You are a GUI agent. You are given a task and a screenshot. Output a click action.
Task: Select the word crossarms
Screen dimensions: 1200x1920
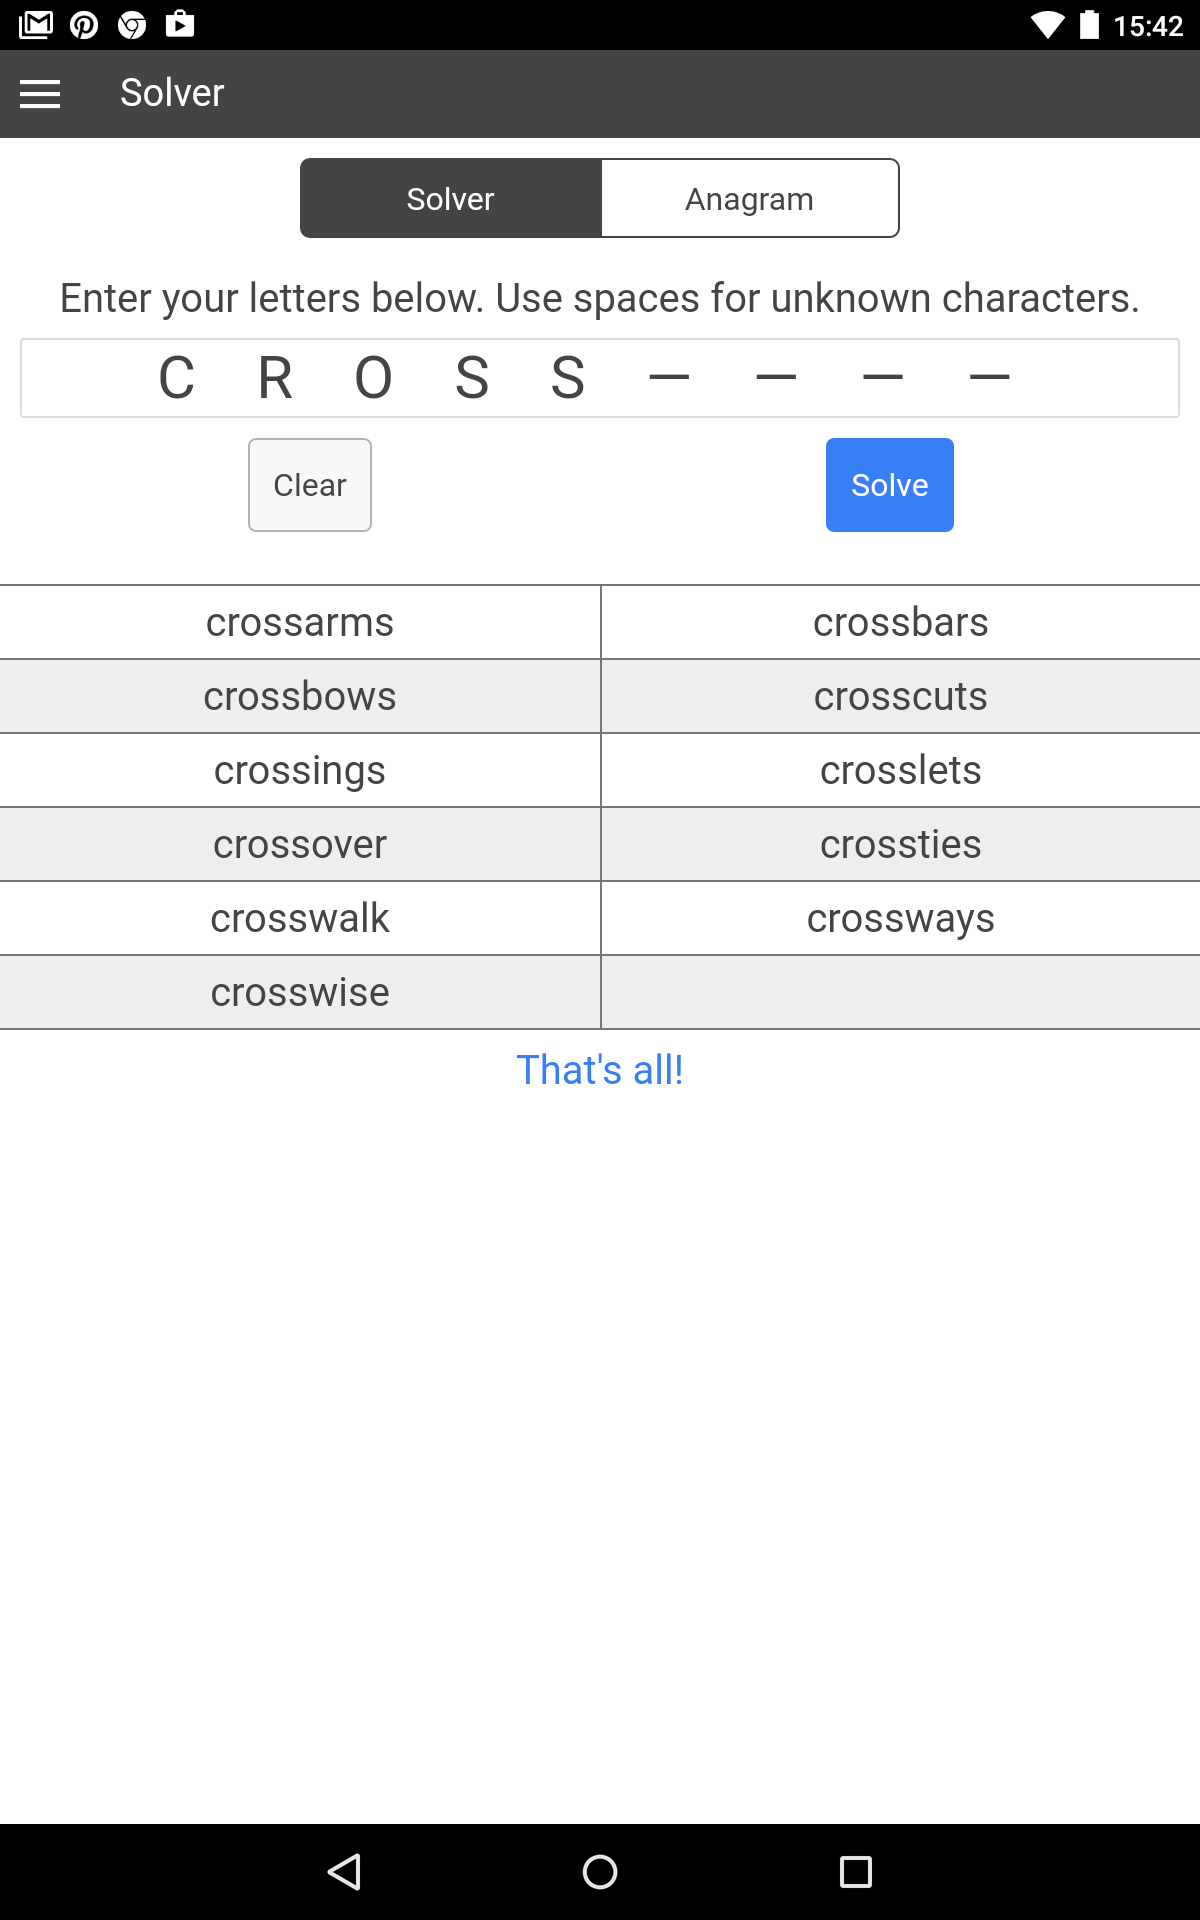[x=300, y=622]
